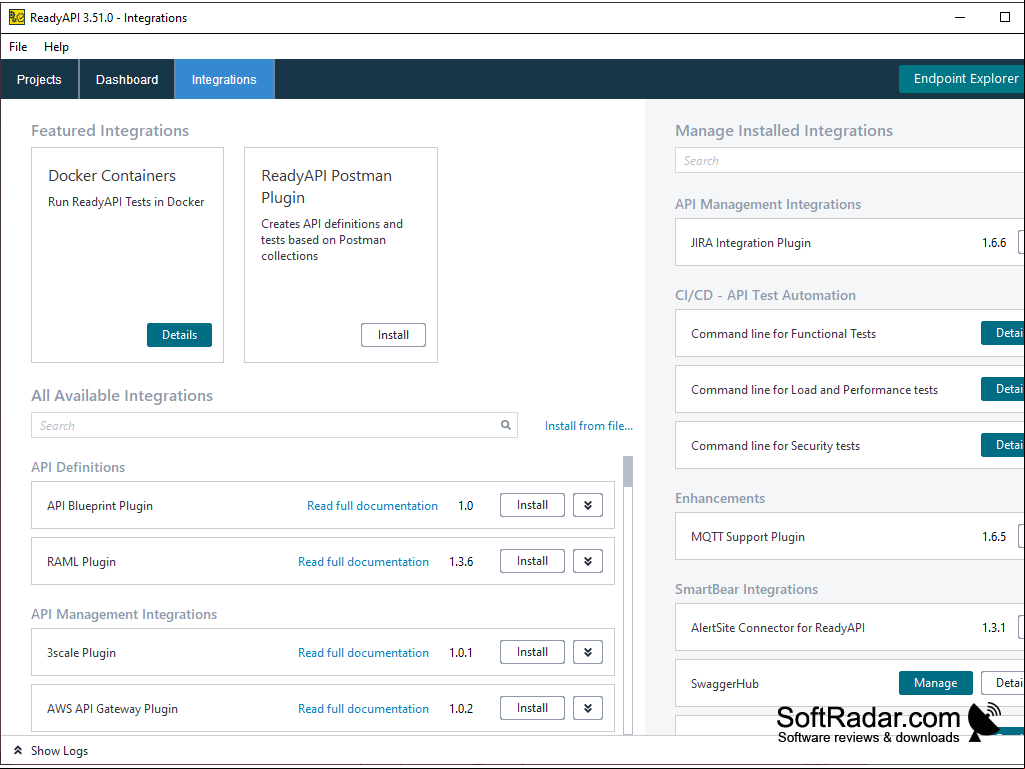Install the RAML Plugin
The image size is (1025, 769).
(x=532, y=561)
